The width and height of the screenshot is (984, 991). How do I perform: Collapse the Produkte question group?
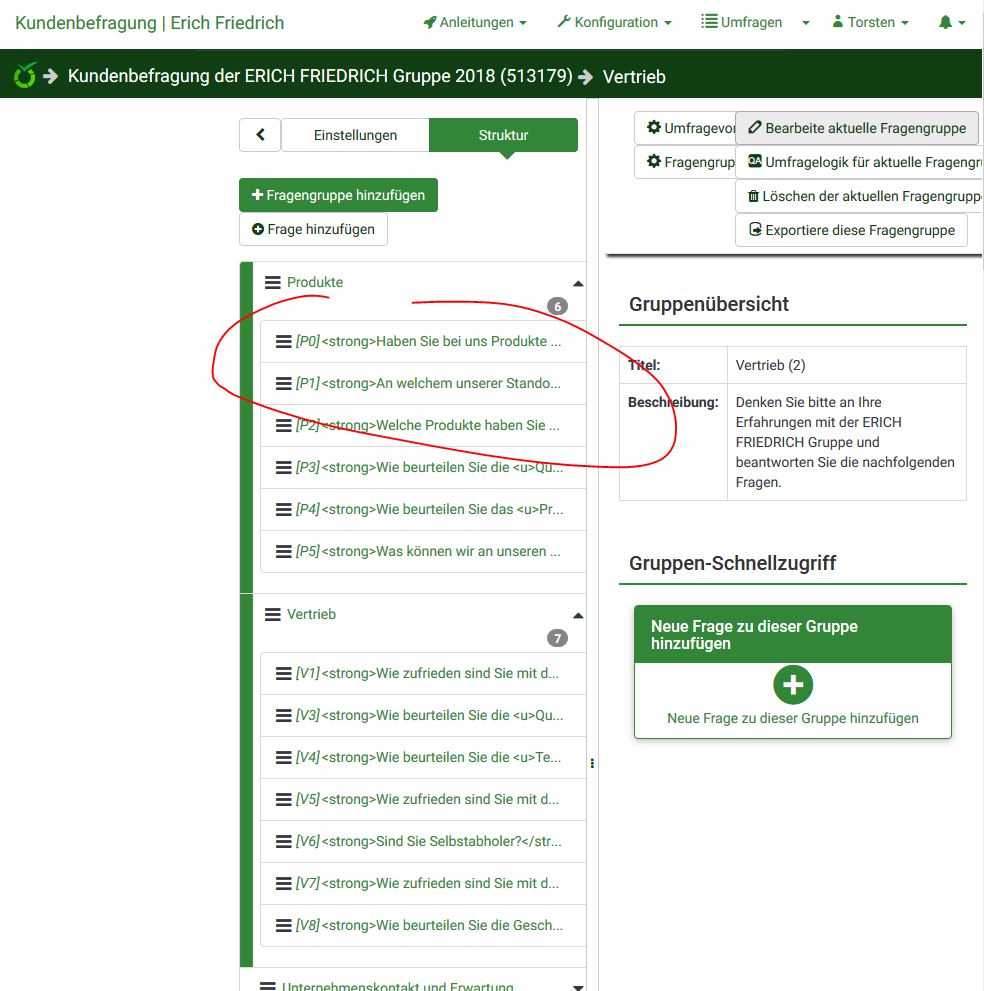(577, 284)
